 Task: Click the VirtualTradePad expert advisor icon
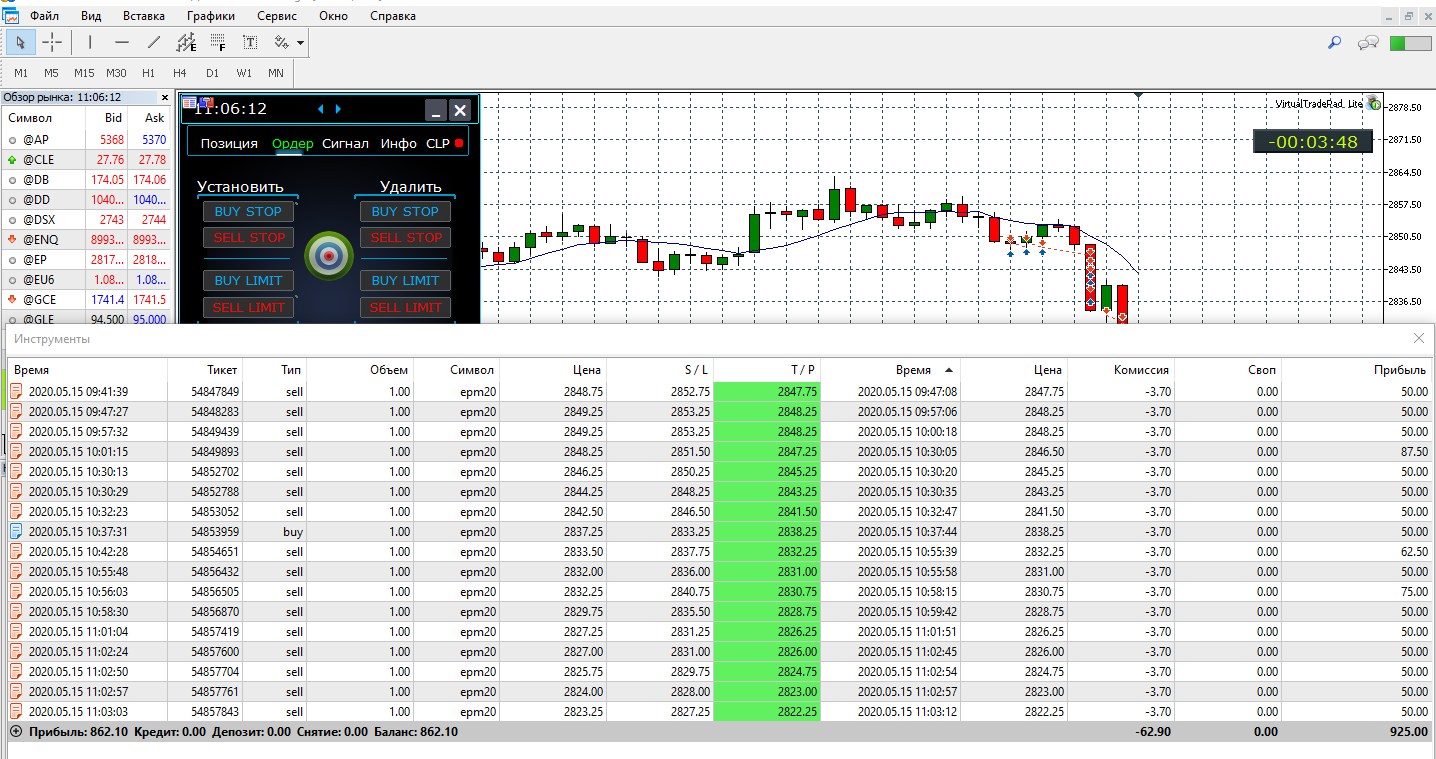pos(1374,103)
